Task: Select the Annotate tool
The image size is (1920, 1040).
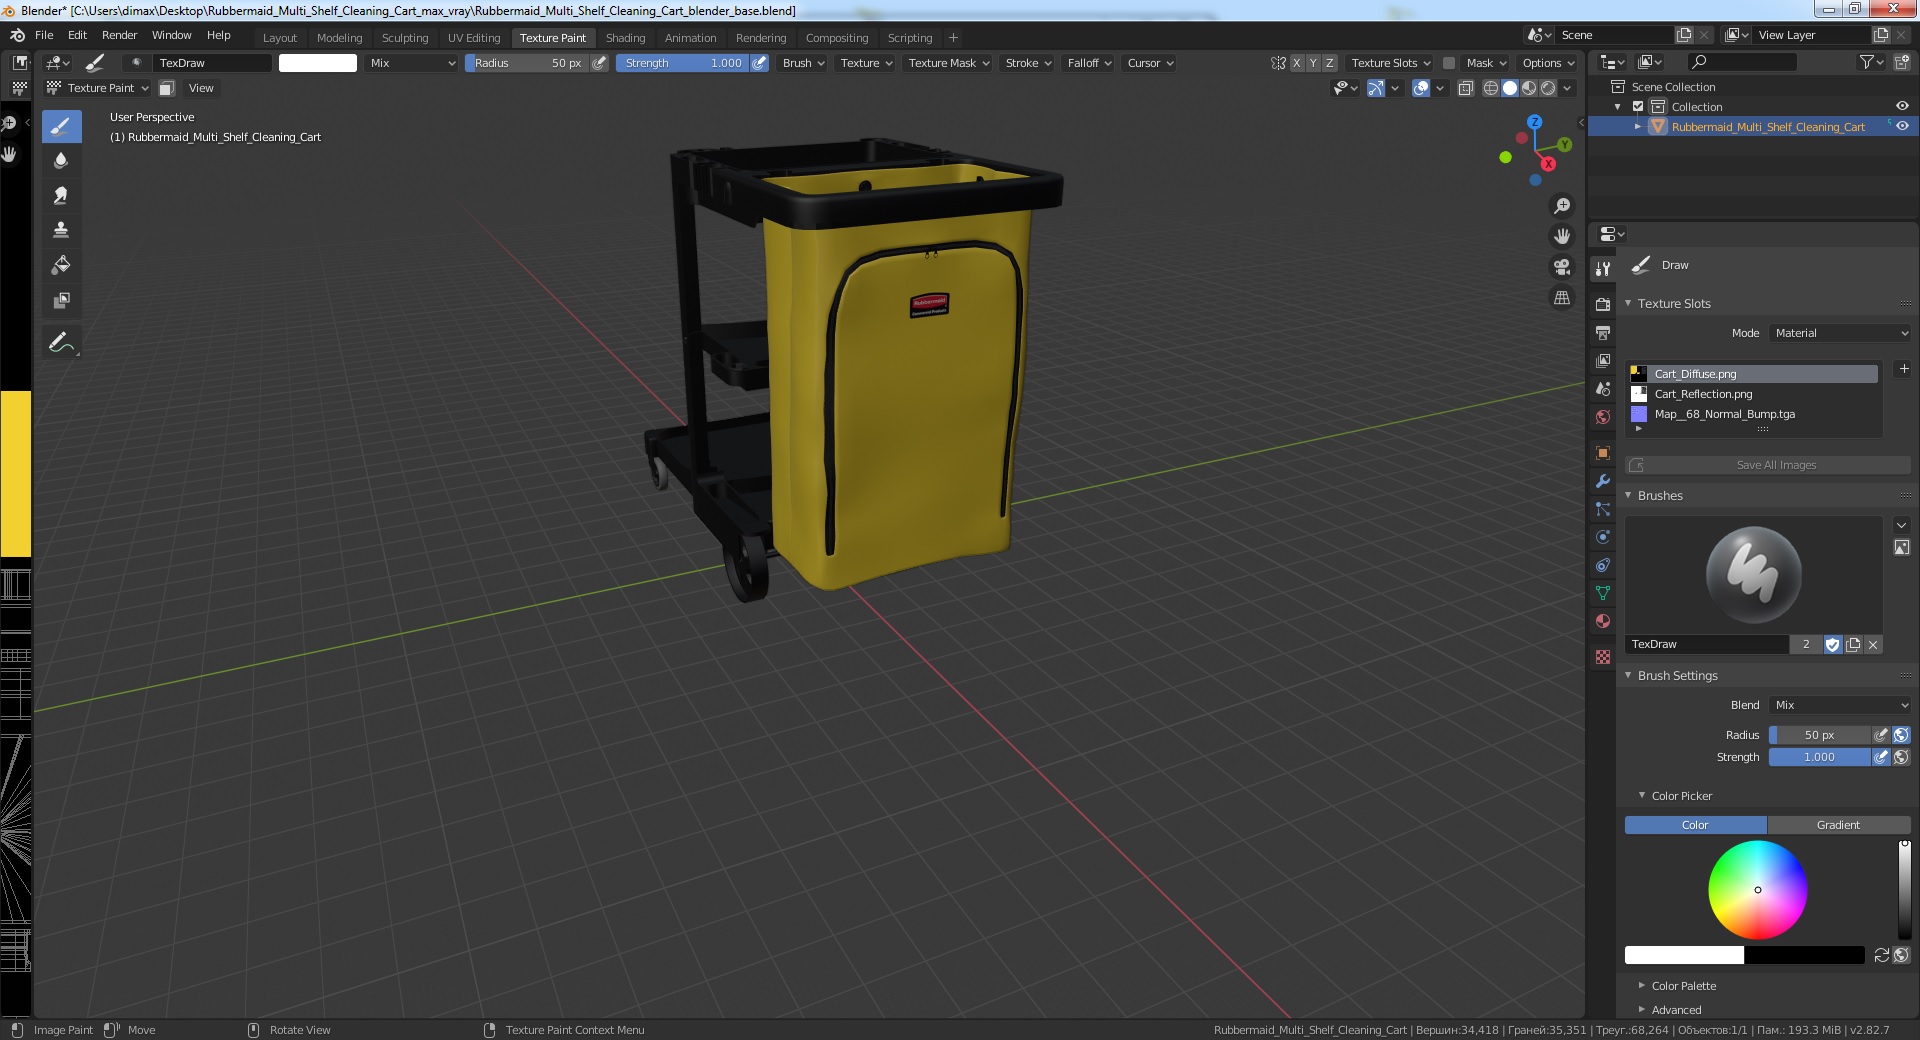Action: [61, 343]
